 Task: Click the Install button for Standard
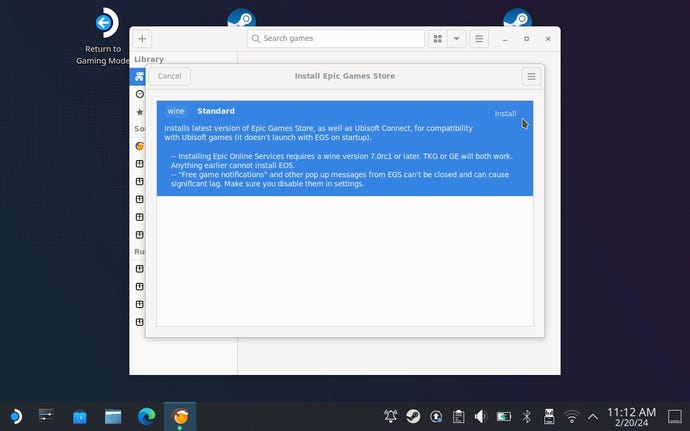pos(505,114)
